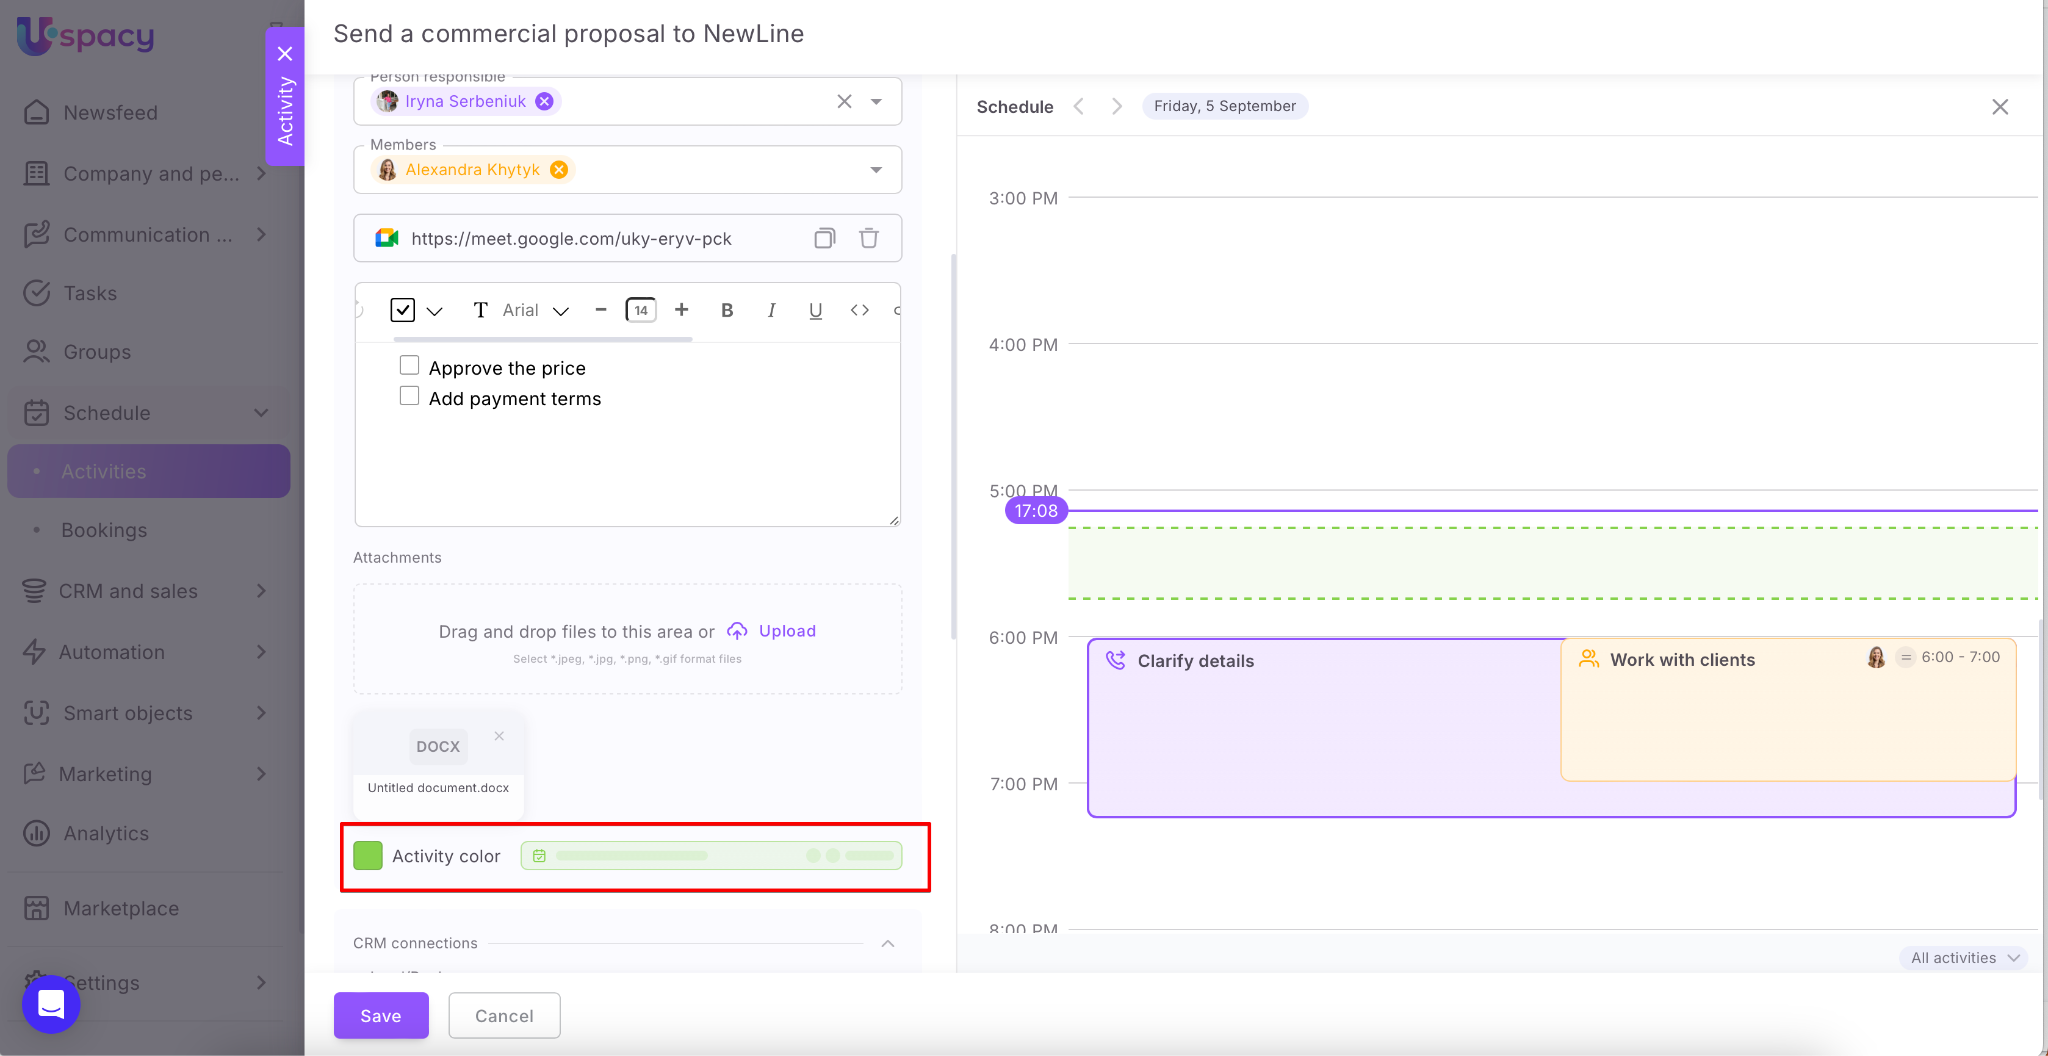Click the Save button

pyautogui.click(x=381, y=1015)
